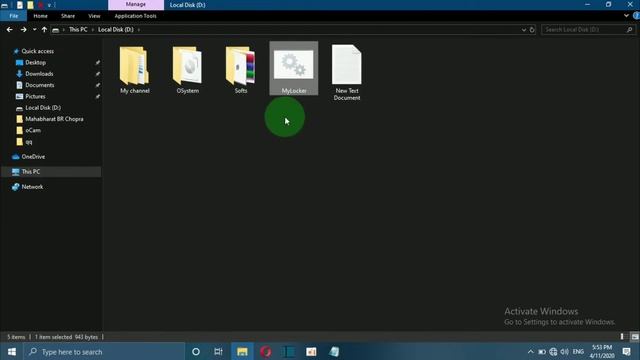The width and height of the screenshot is (640, 360).
Task: Open Task View from the taskbar
Action: (x=218, y=351)
